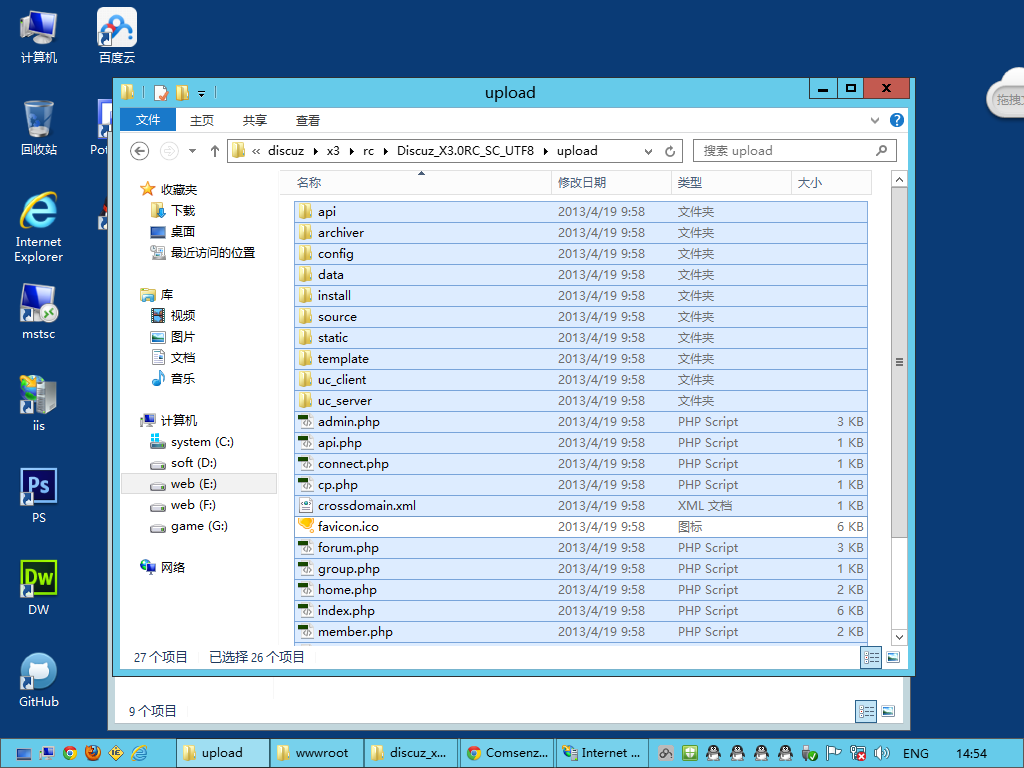Switch to large icons view in upload window
Screen dimensions: 1024x768
(x=893, y=657)
